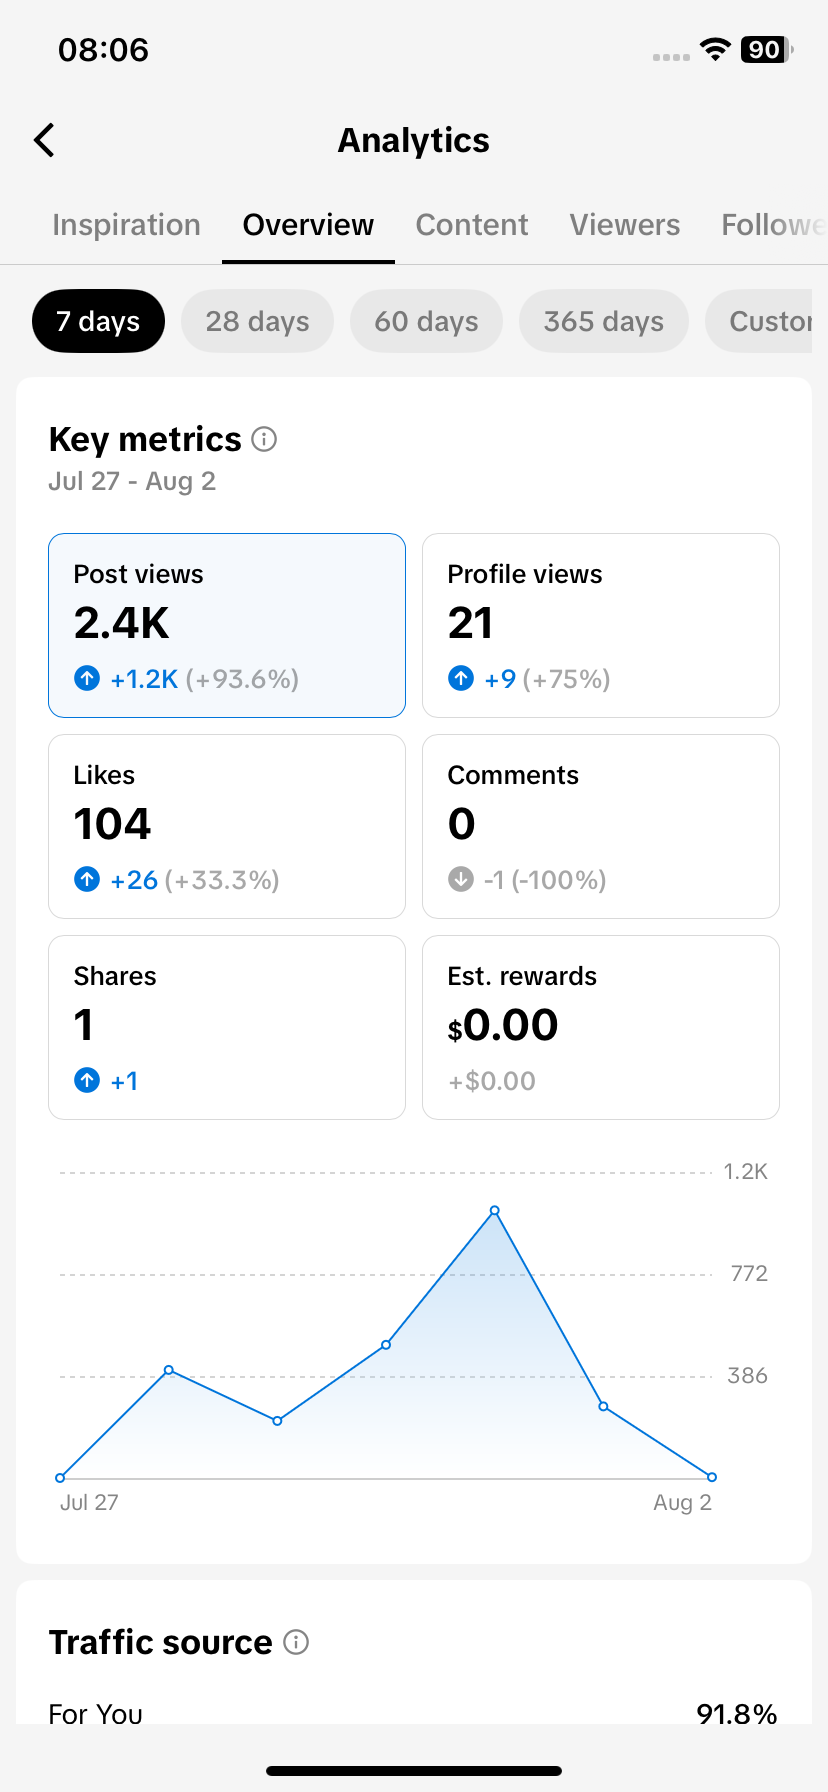Open the Inspiration tab
The image size is (828, 1792).
[126, 225]
